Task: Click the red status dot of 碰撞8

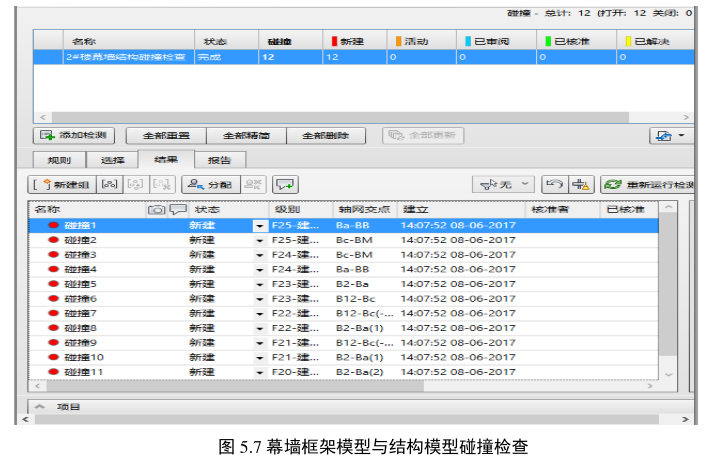Action: 53,328
